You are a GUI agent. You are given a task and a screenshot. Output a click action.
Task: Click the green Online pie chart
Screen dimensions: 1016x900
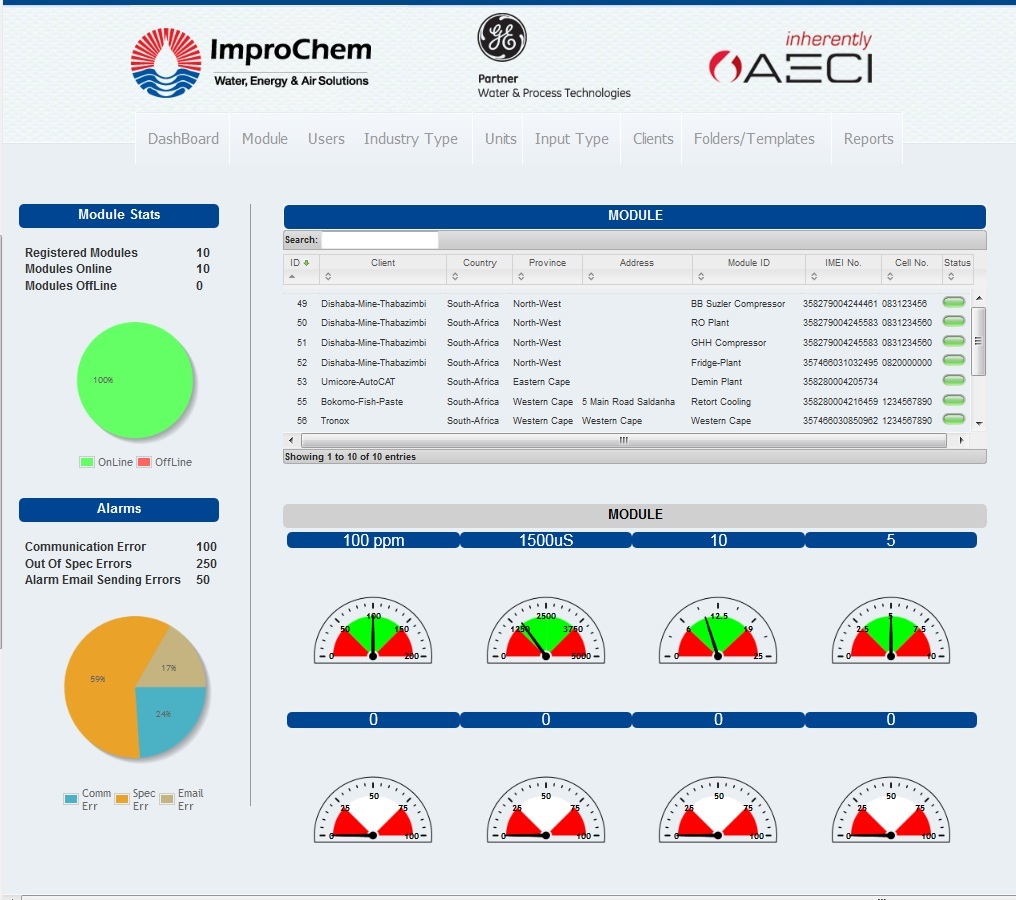pyautogui.click(x=134, y=382)
